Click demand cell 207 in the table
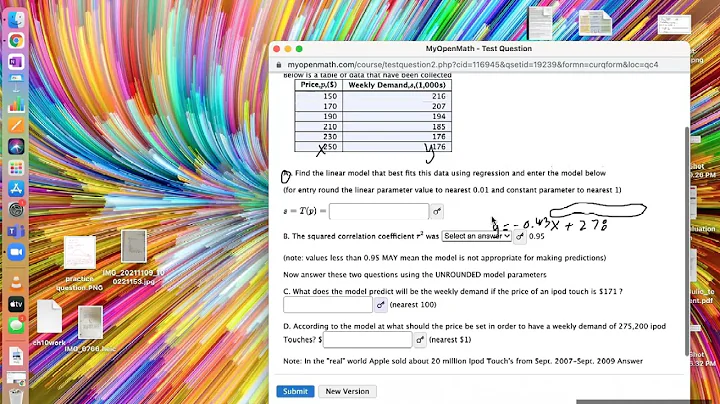 (x=397, y=106)
